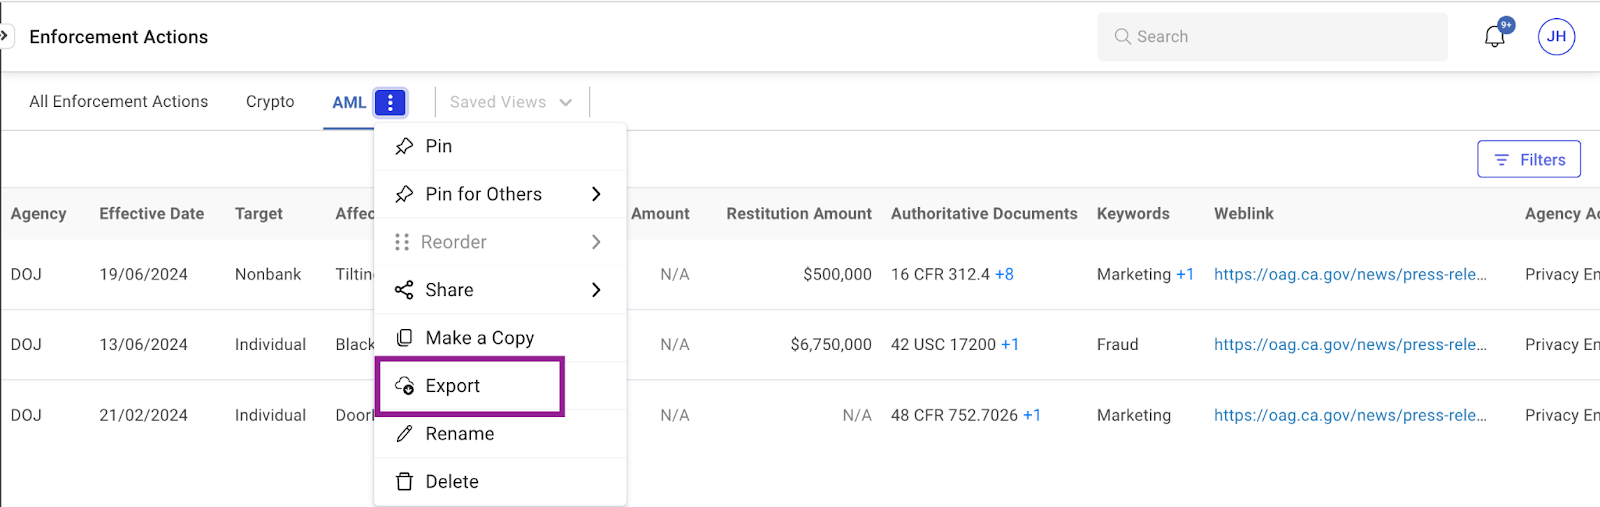Click the notification bell icon

(x=1494, y=37)
